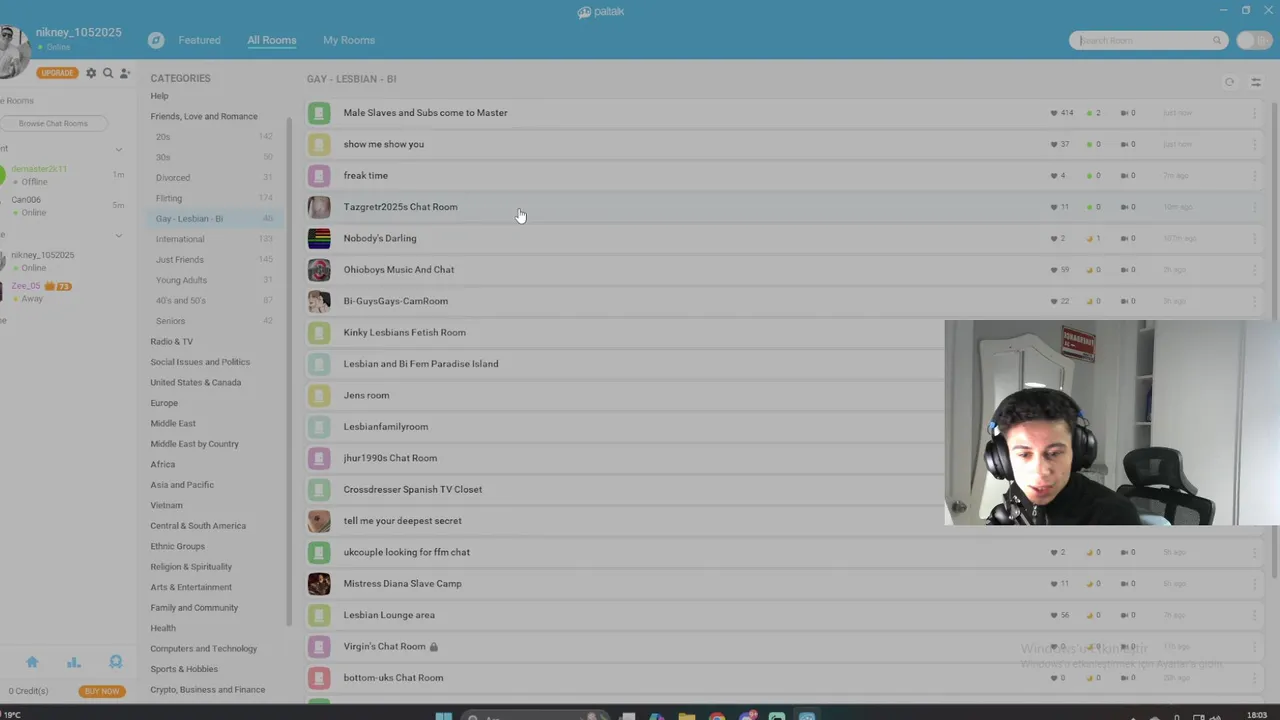
Task: Click the BUY NOW credits button
Action: 101,691
